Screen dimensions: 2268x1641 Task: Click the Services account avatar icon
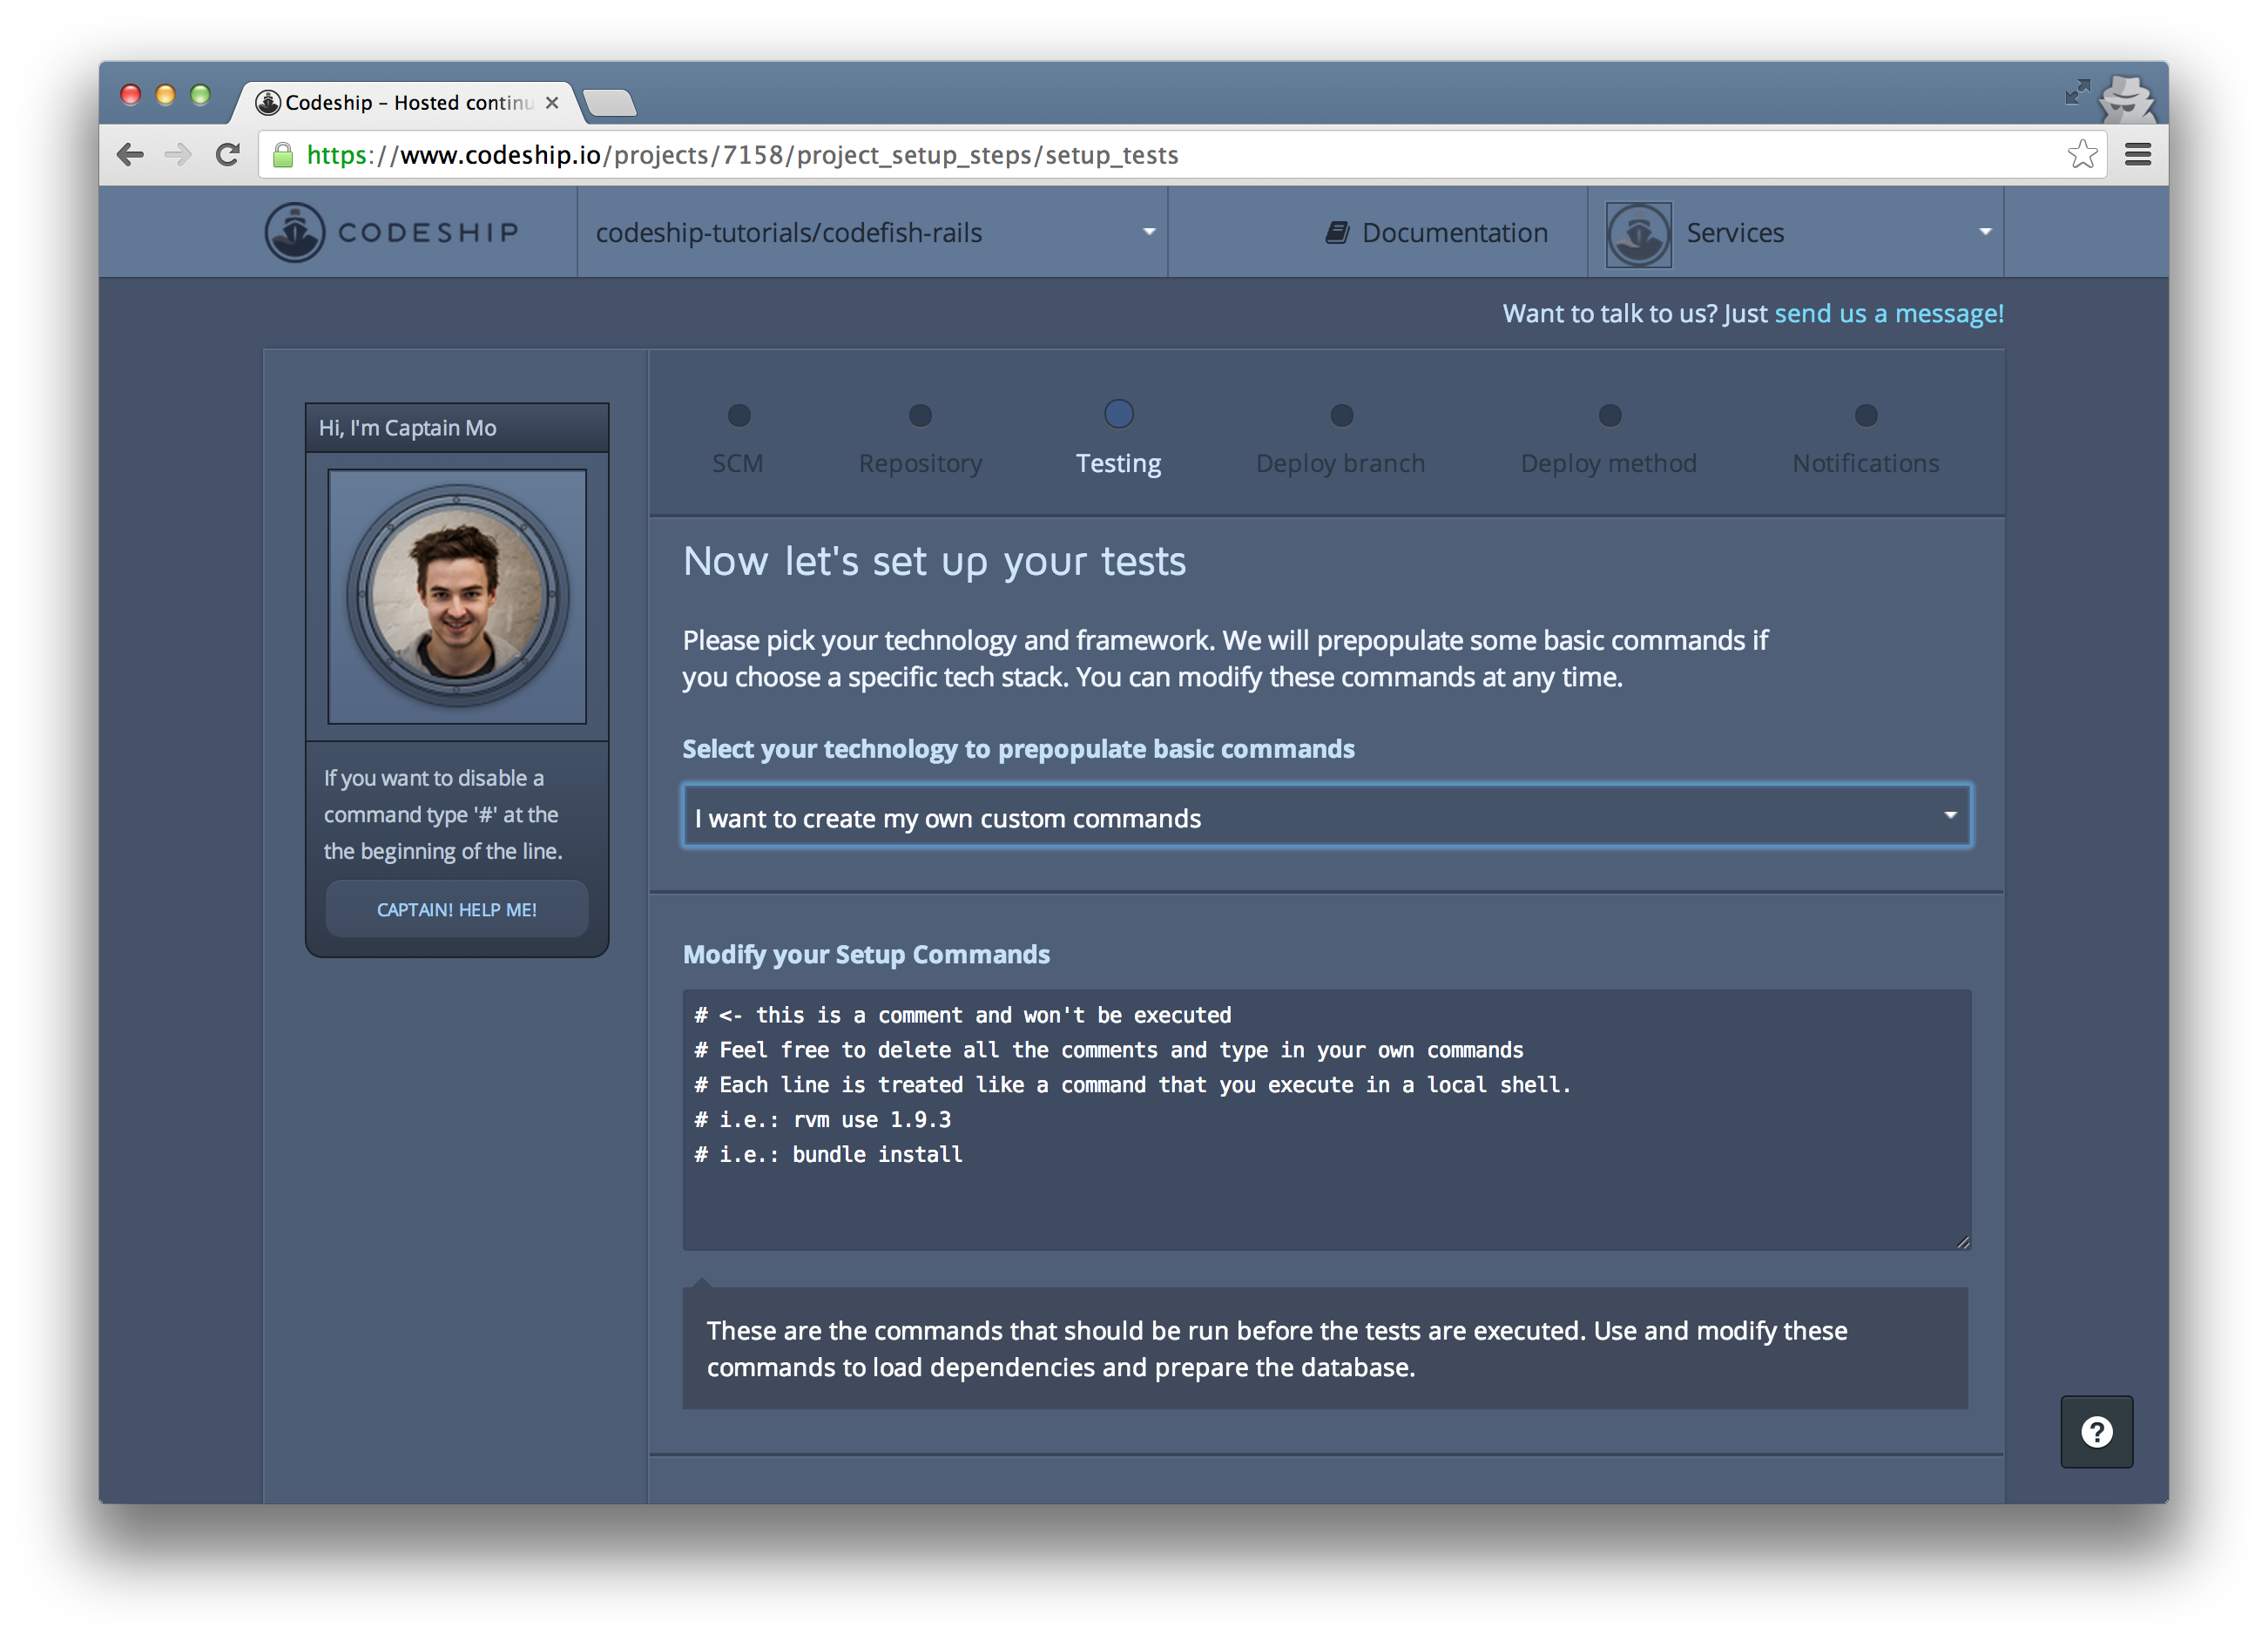(x=1637, y=234)
